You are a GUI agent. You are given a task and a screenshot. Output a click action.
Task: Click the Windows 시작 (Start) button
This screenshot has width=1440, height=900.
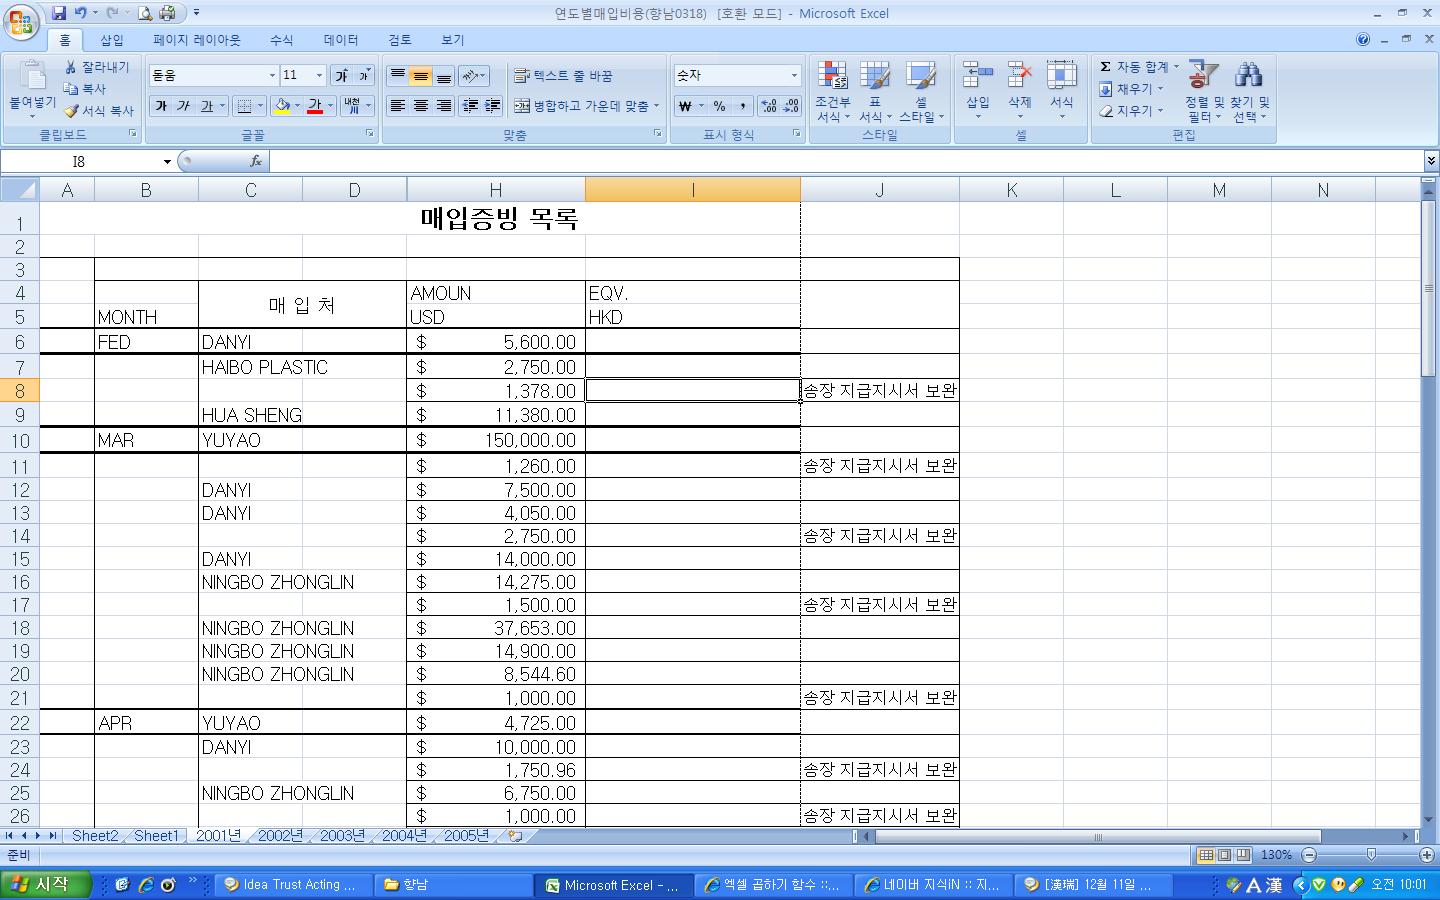point(45,884)
